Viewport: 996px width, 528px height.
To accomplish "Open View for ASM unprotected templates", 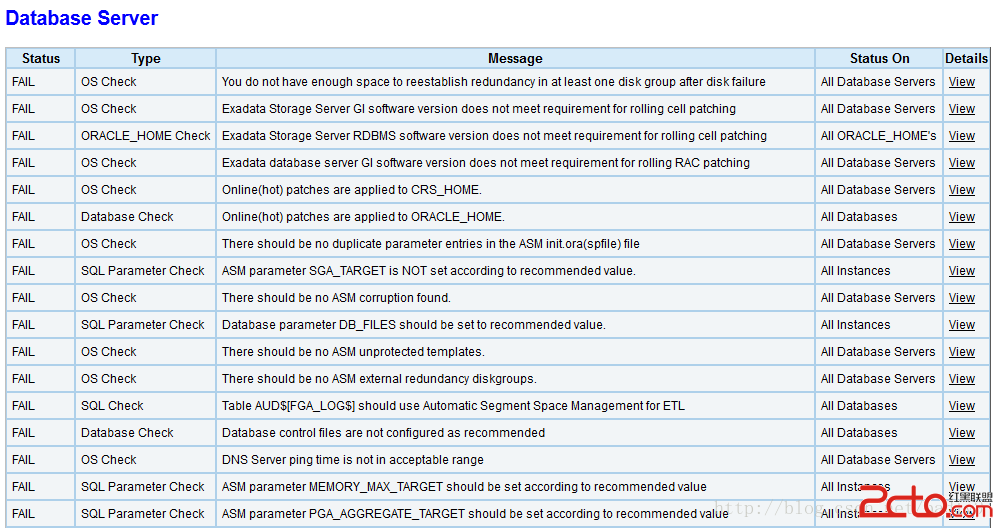I will (x=962, y=352).
